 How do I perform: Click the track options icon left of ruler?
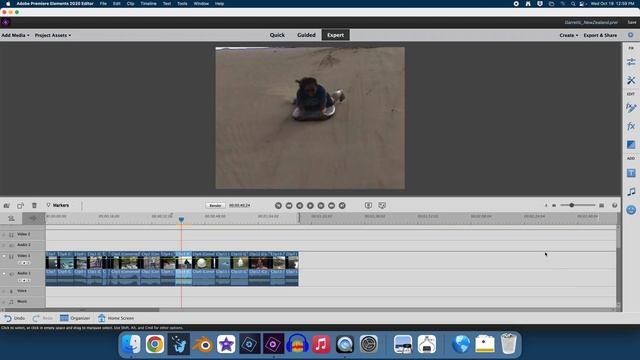[x=11, y=219]
